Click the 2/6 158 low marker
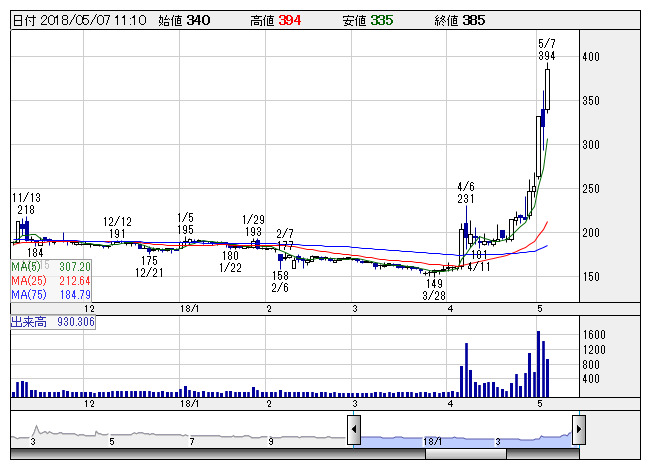Image resolution: width=652 pixels, height=469 pixels. (281, 280)
